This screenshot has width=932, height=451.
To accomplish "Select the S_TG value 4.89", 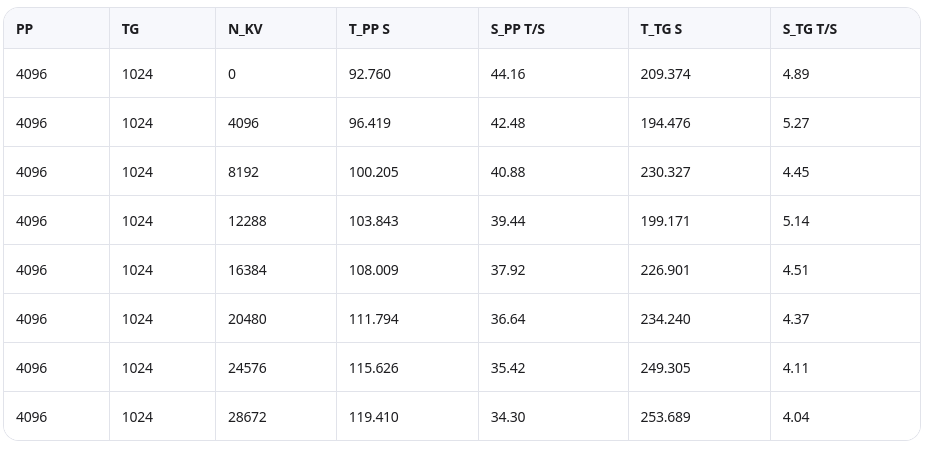I will point(796,74).
